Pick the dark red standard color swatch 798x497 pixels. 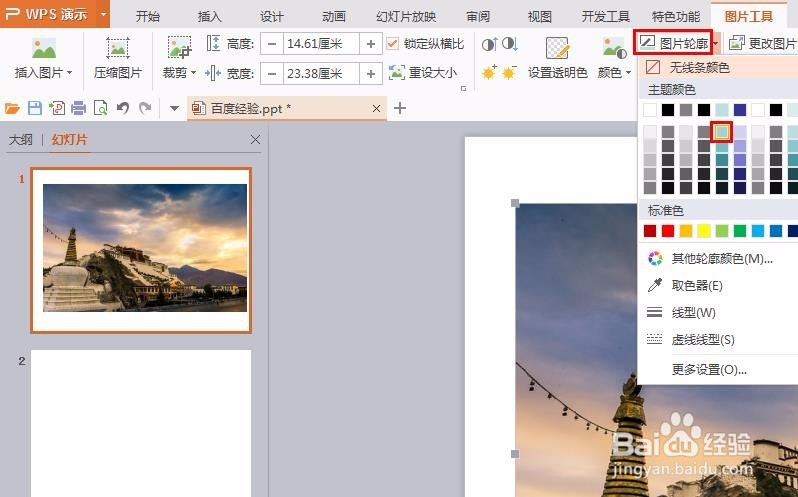pos(650,231)
